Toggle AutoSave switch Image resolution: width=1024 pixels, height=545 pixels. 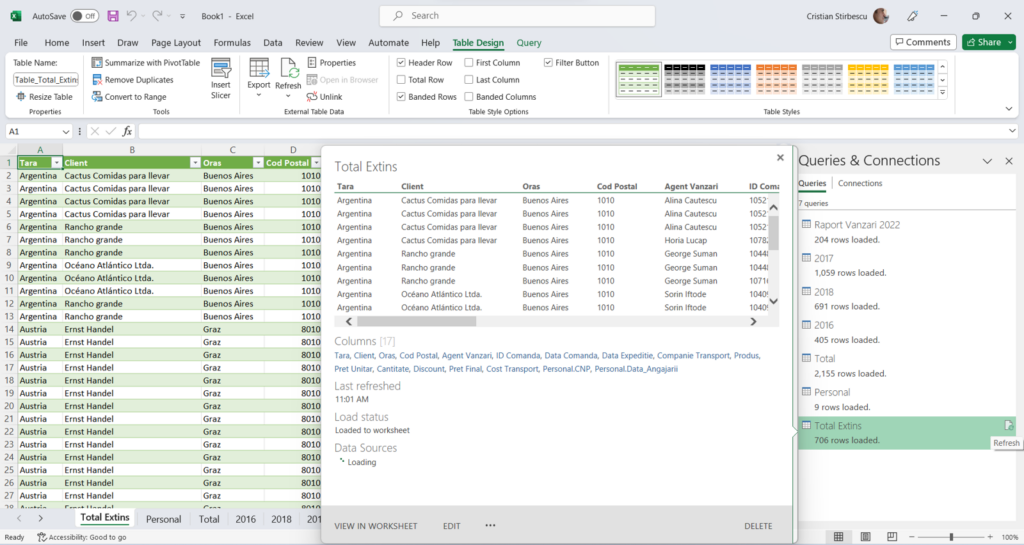[x=84, y=16]
